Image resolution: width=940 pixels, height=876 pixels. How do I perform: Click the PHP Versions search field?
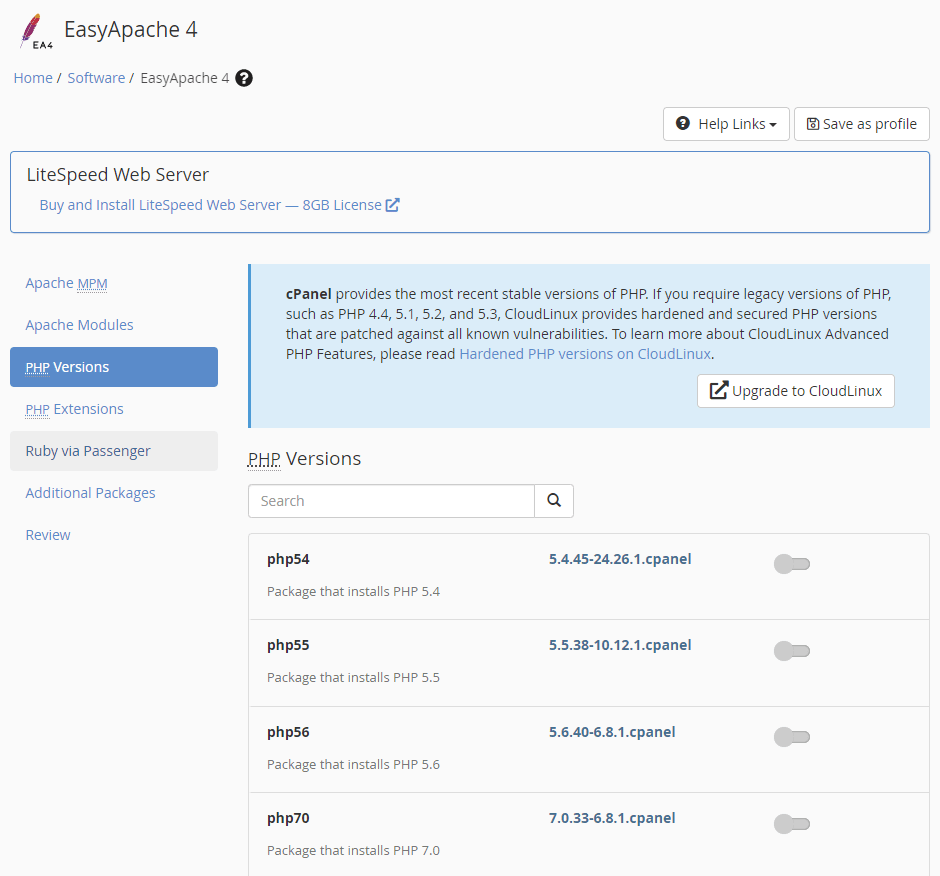click(x=391, y=501)
